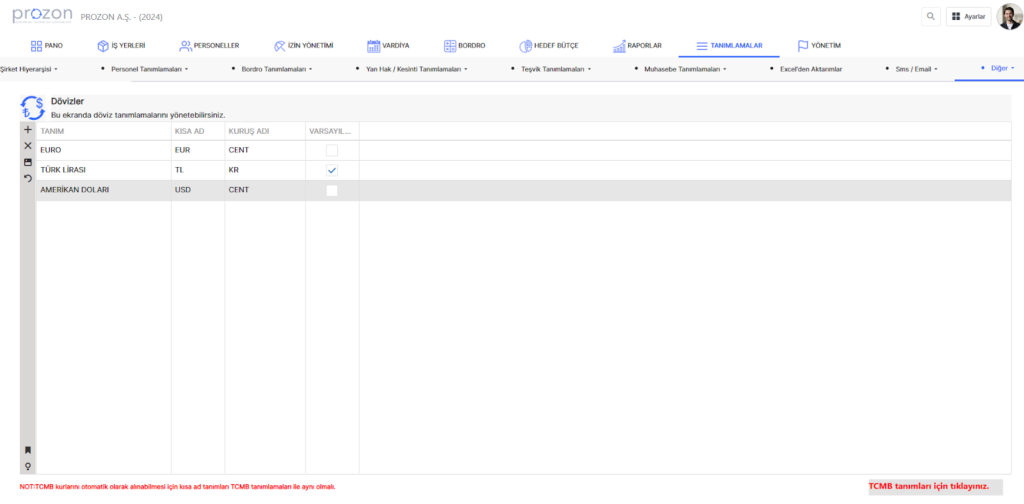Click TCMB tanımları için tıklayınız link
This screenshot has width=1024, height=504.
pyautogui.click(x=928, y=486)
